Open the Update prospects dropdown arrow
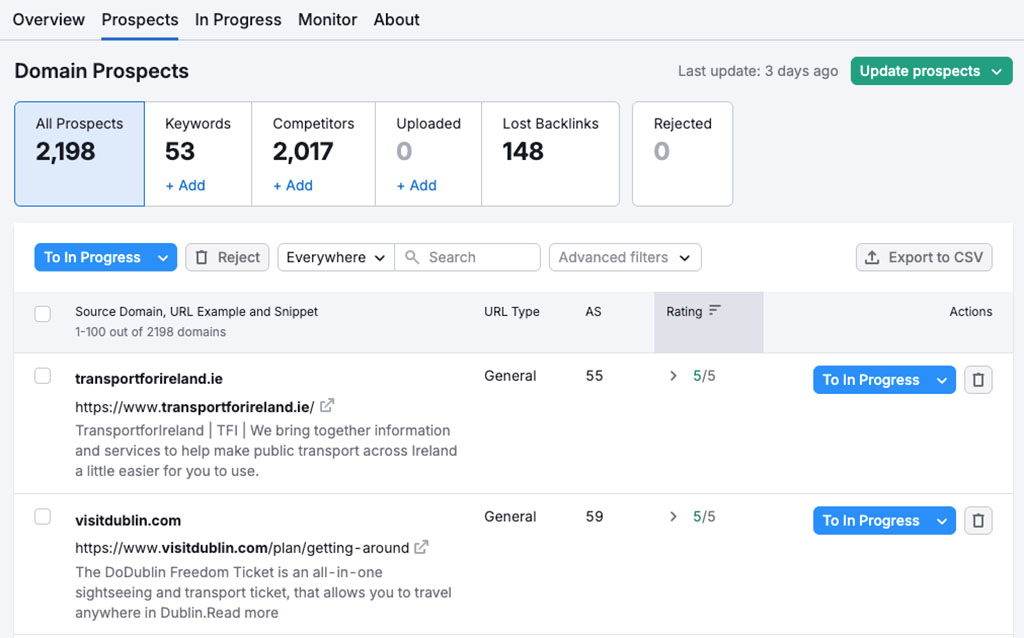 point(997,71)
